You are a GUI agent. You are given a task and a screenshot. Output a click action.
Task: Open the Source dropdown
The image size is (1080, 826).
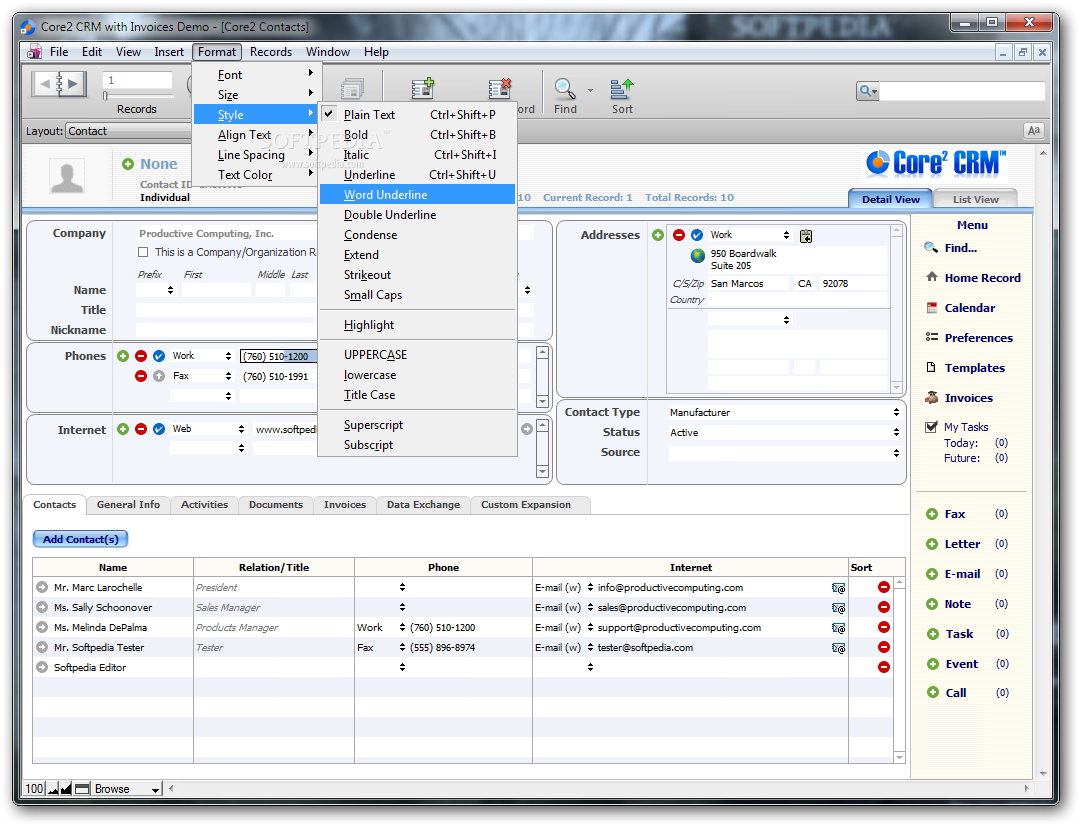pos(786,453)
